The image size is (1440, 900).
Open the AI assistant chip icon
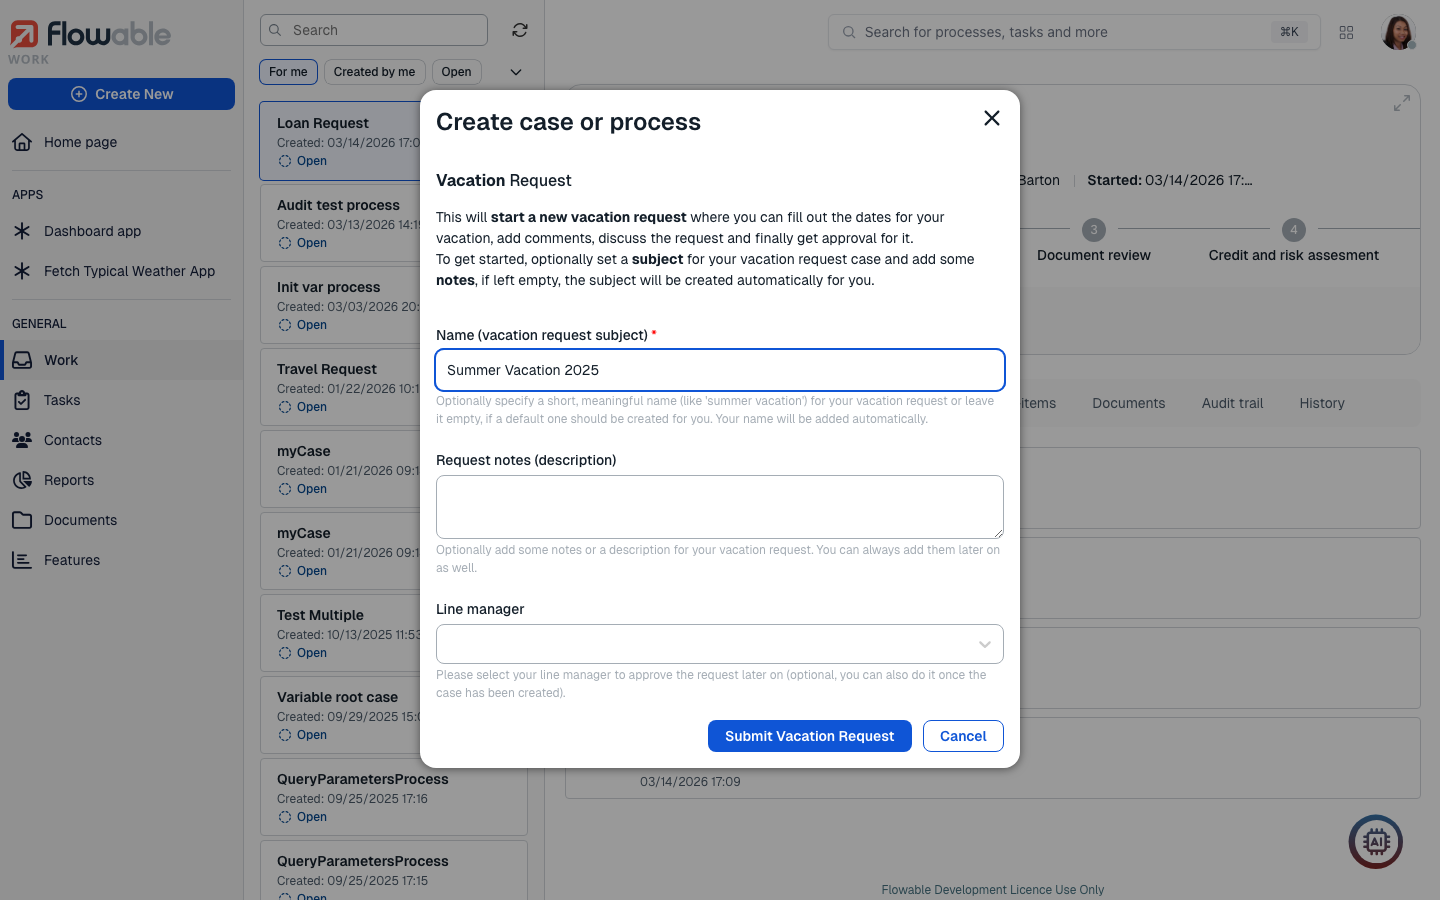(x=1375, y=842)
